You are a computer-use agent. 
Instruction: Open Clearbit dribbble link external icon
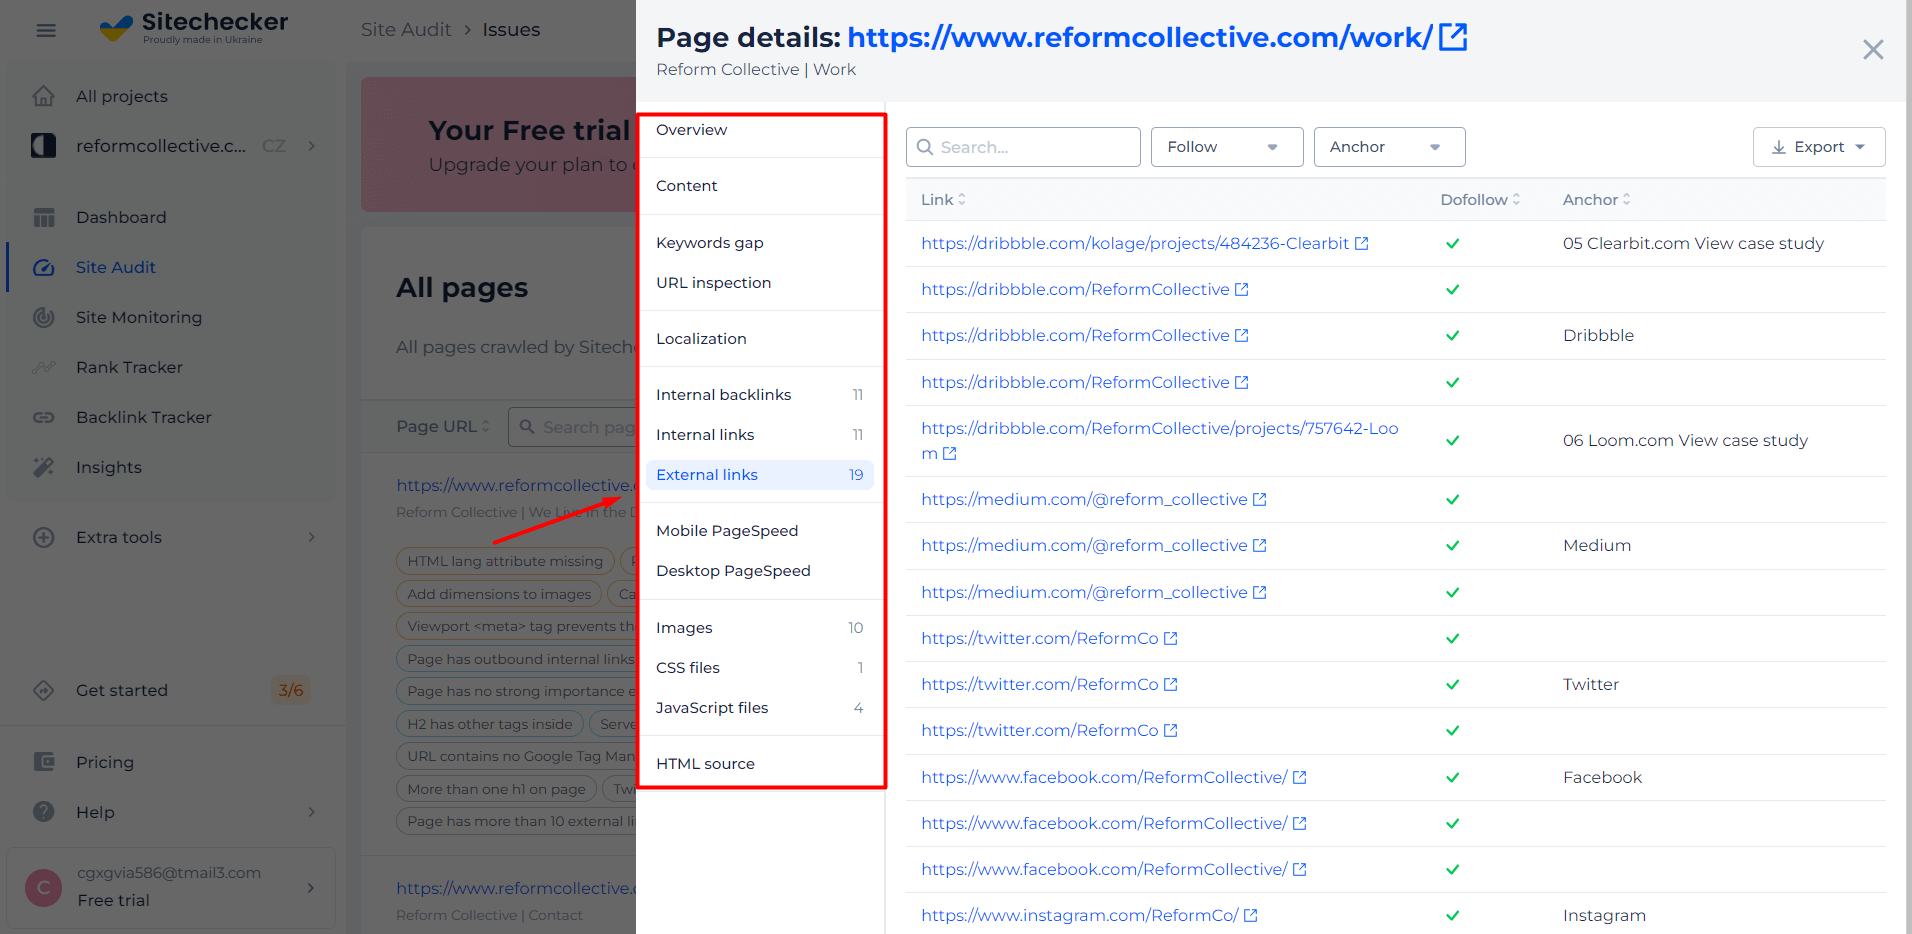point(1361,244)
